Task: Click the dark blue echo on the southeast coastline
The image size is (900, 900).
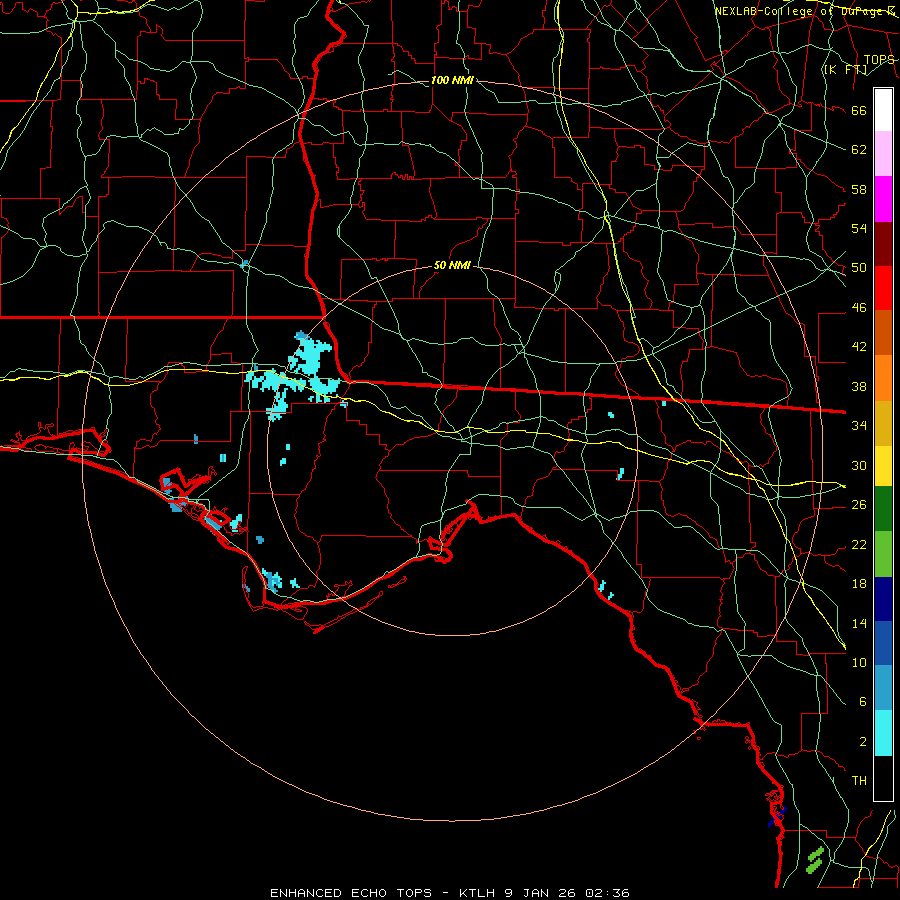Action: [x=777, y=816]
